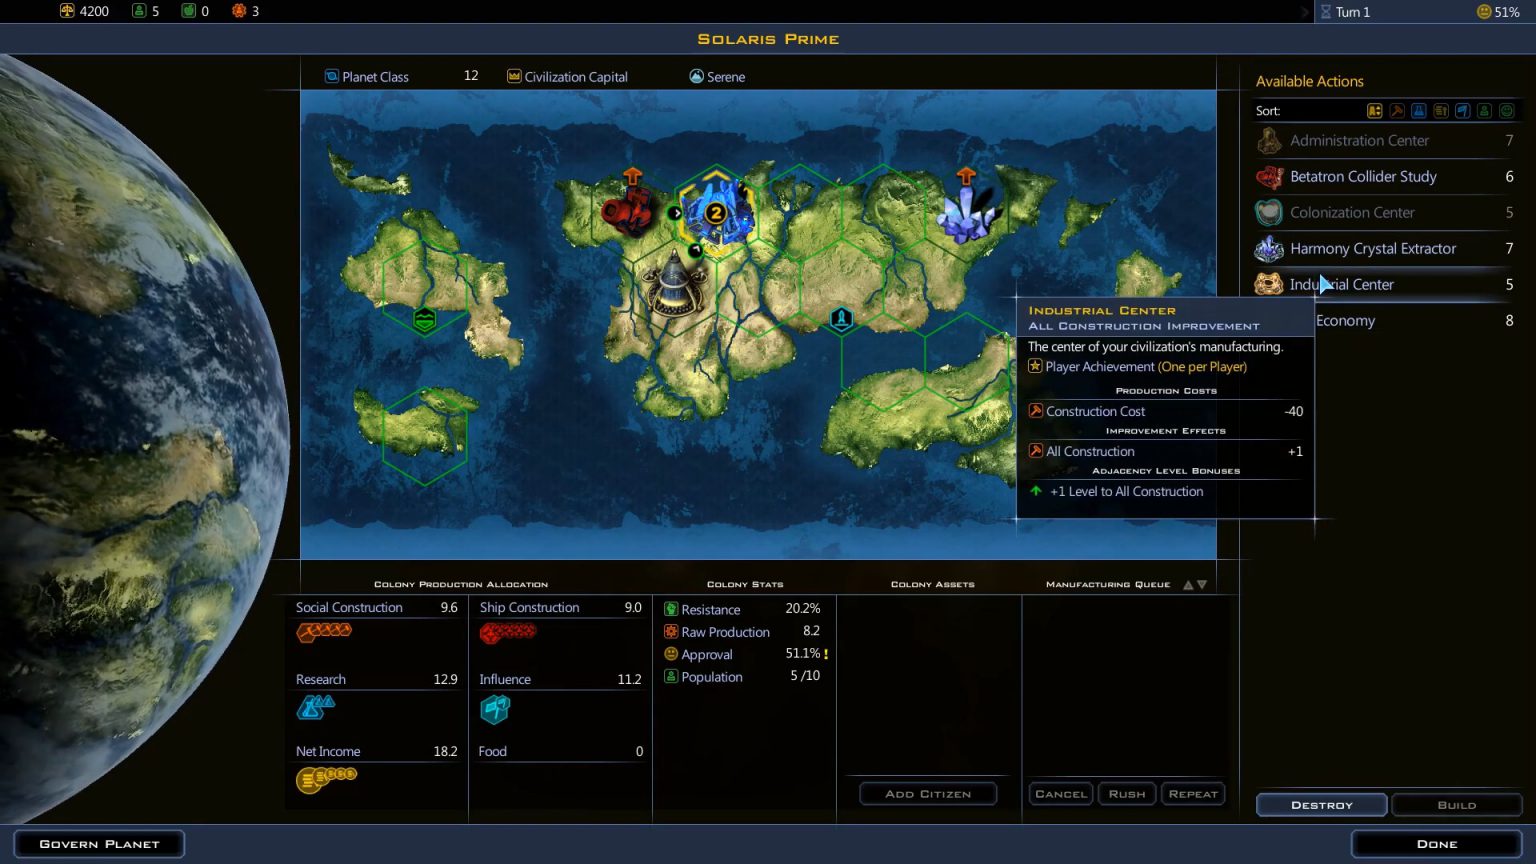Choose Harmony Crystal Extractor from list
Screen dimensions: 1536x864
(x=1386, y=249)
